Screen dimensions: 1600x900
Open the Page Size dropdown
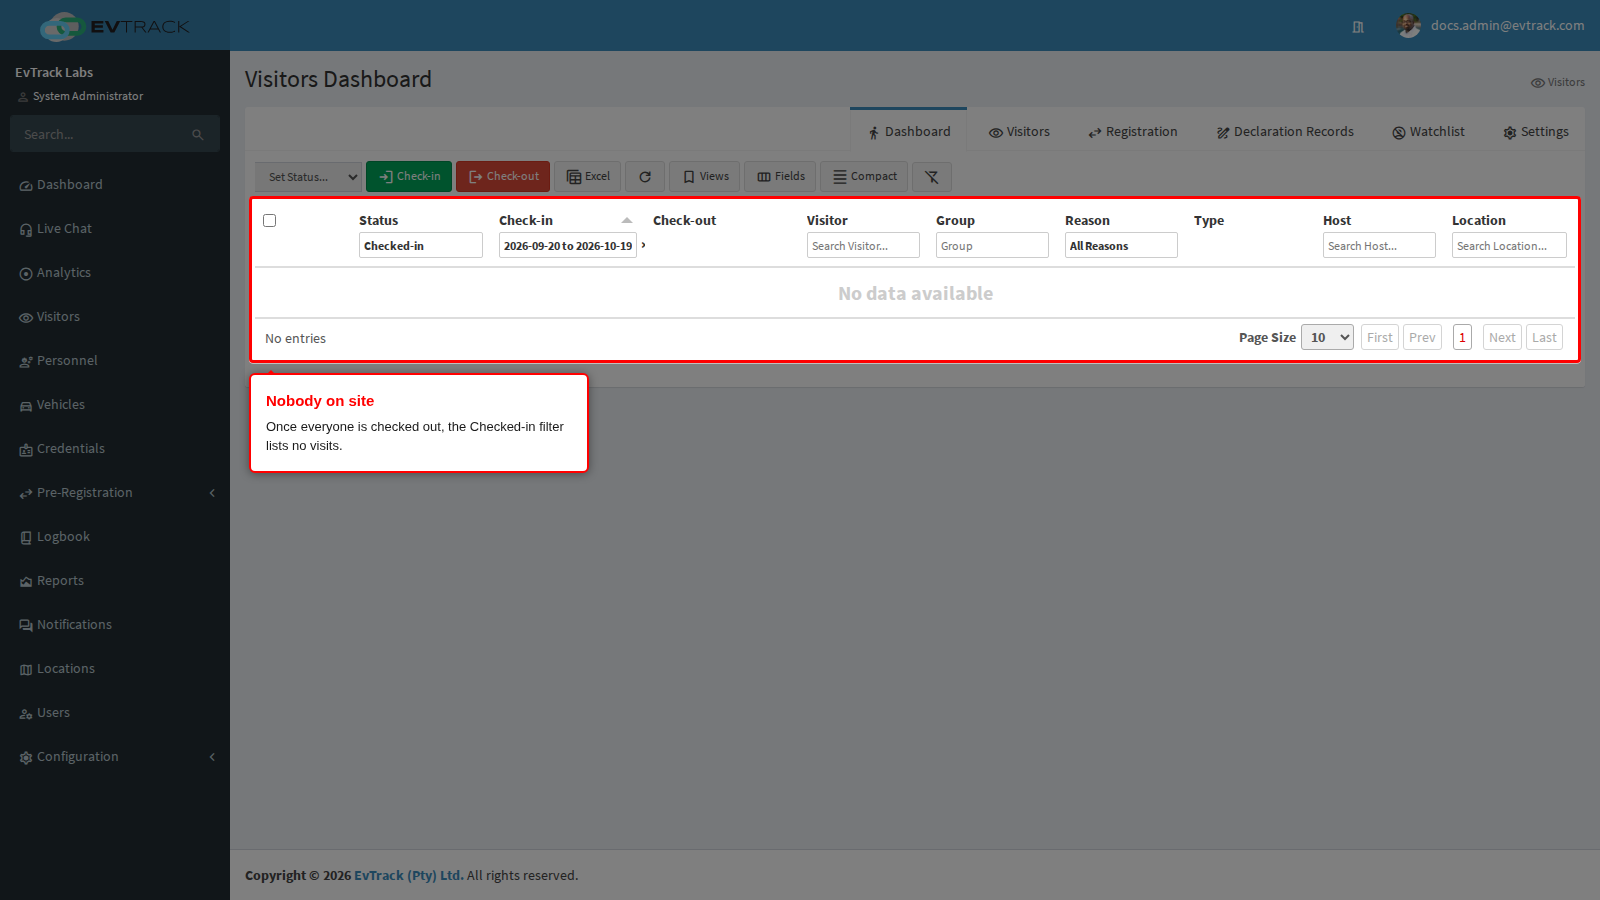[x=1327, y=338]
